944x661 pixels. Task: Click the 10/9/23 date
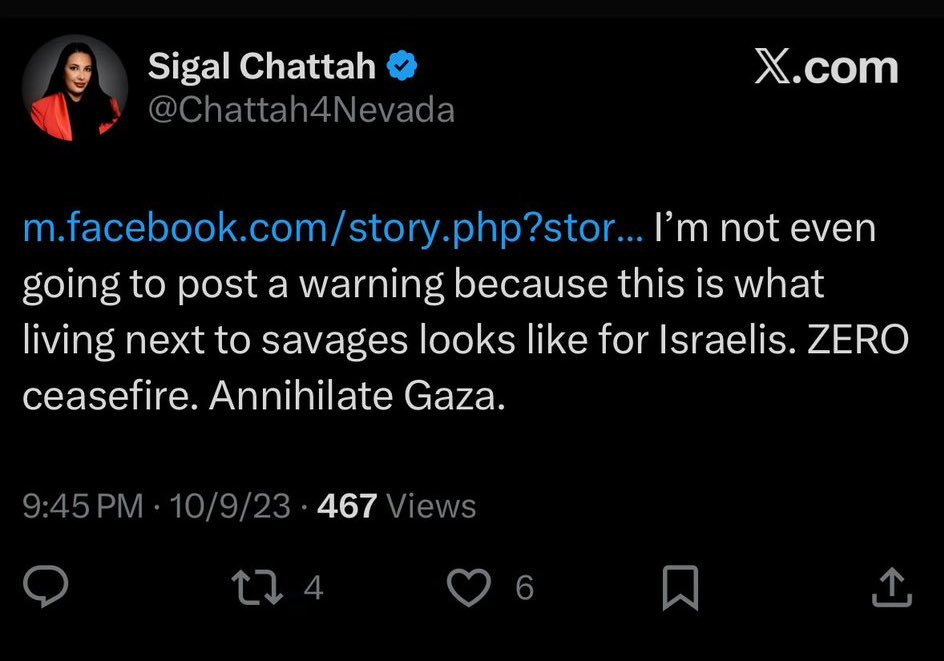pos(230,506)
